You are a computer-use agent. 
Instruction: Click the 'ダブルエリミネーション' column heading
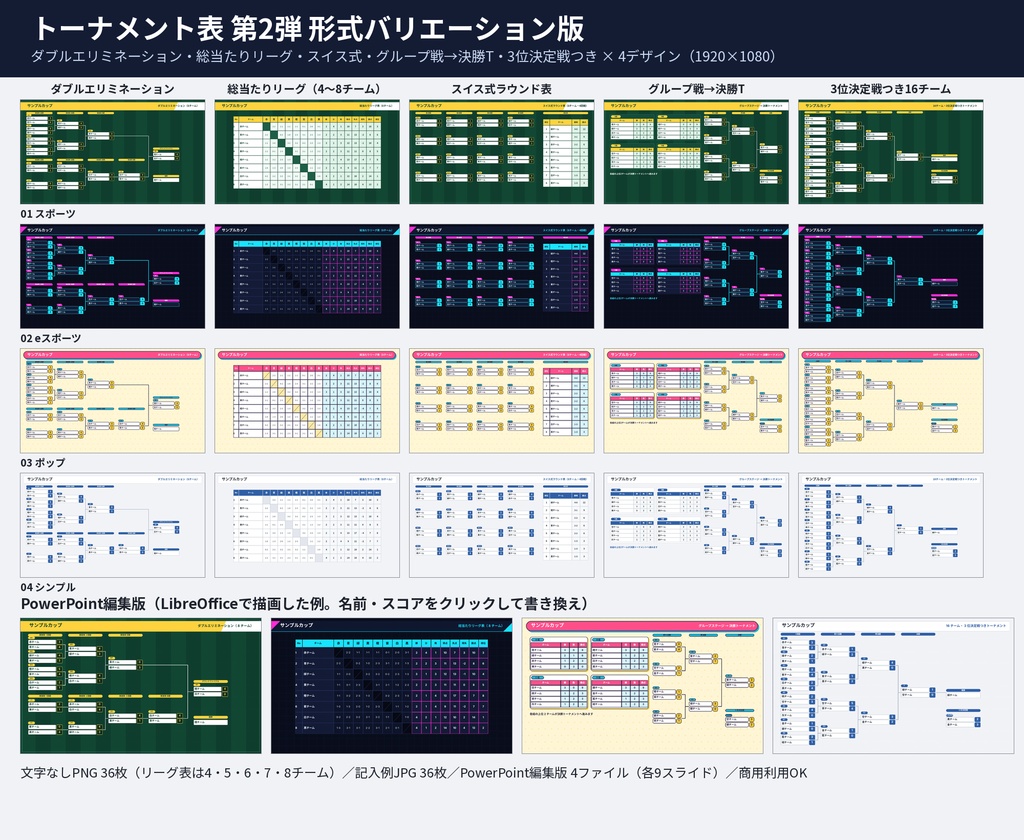112,89
